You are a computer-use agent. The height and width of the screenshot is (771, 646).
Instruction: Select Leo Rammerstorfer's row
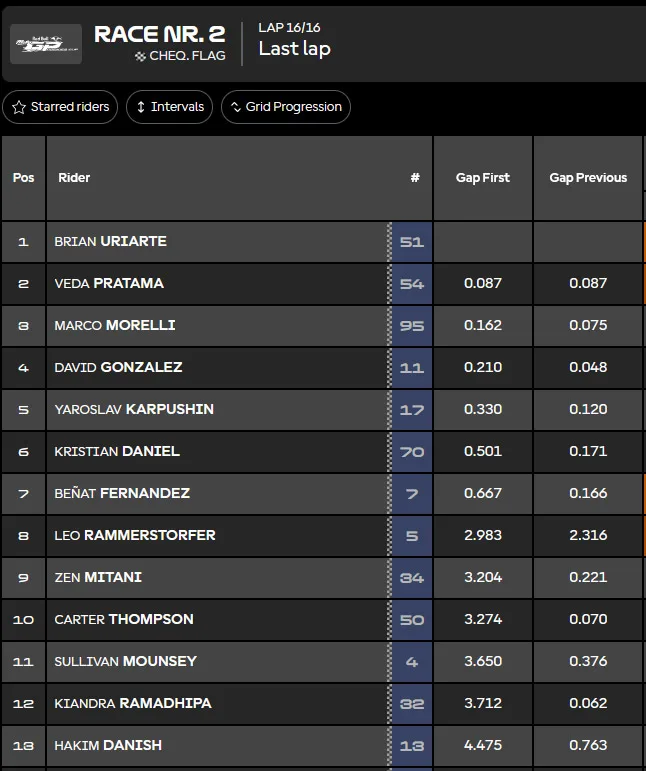point(323,535)
